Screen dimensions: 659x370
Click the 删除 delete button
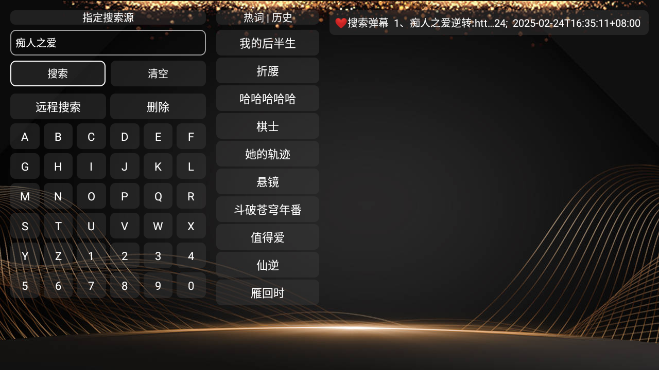158,107
